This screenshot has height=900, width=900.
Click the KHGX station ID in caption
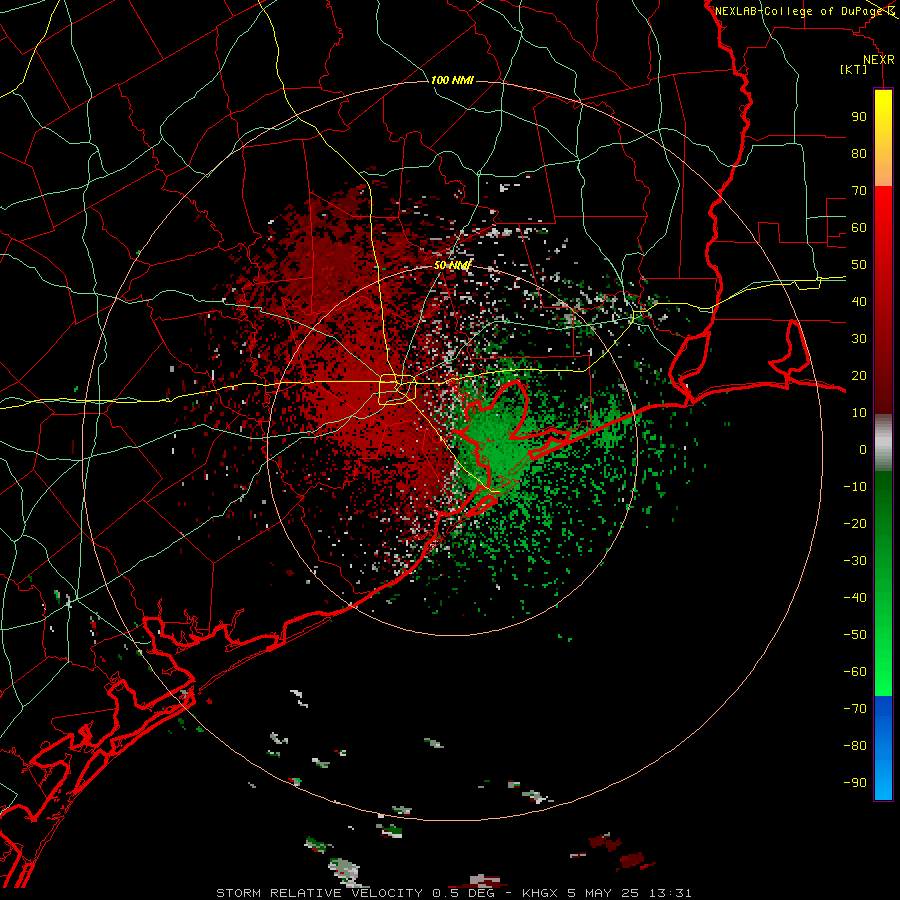540,893
